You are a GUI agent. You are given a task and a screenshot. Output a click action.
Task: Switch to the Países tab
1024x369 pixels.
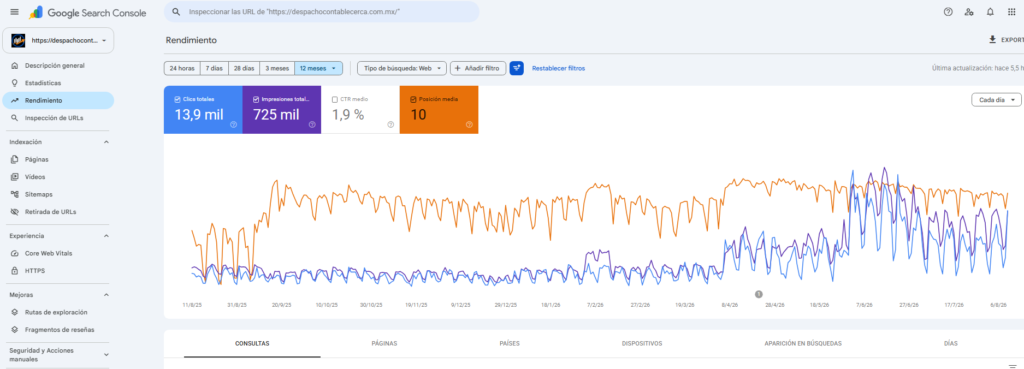pyautogui.click(x=509, y=344)
